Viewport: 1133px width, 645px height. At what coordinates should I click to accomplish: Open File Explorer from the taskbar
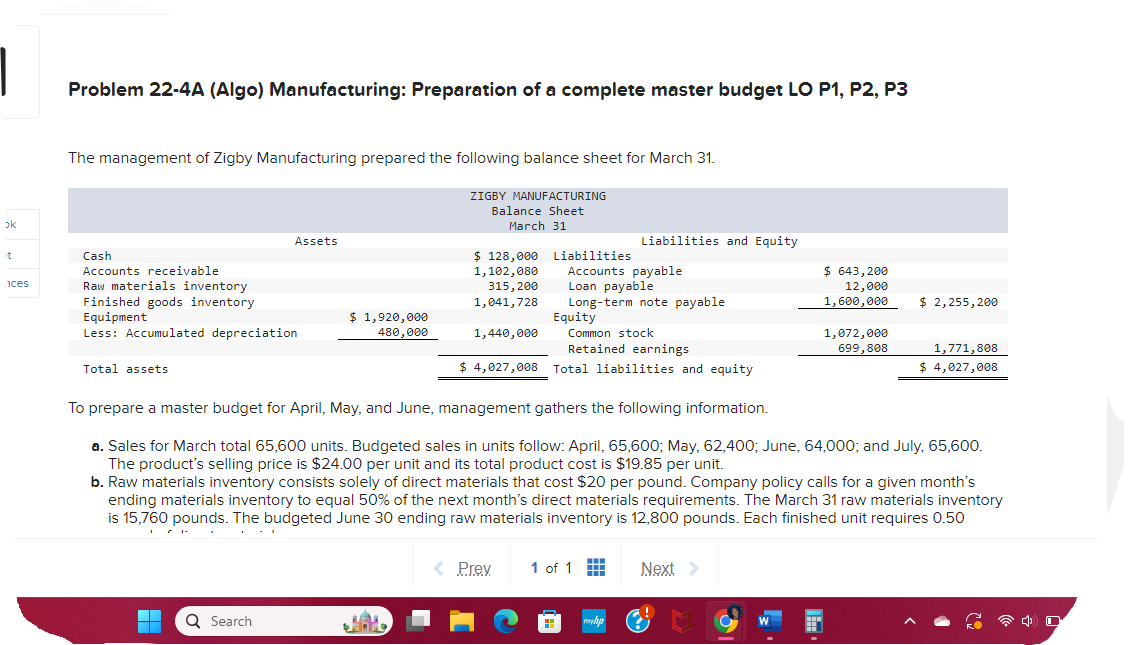(462, 621)
